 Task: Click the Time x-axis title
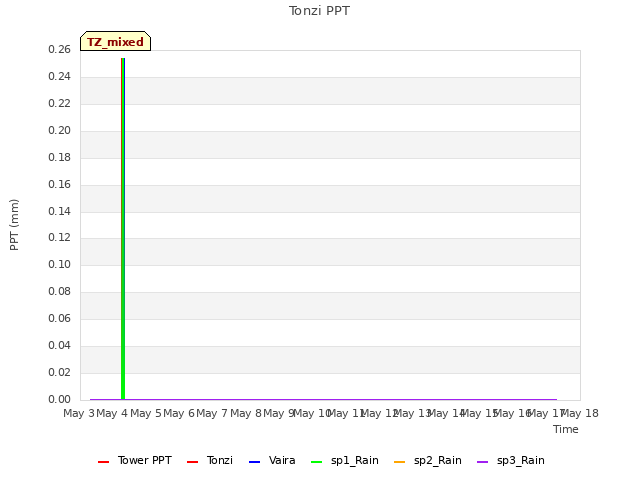pyautogui.click(x=566, y=429)
